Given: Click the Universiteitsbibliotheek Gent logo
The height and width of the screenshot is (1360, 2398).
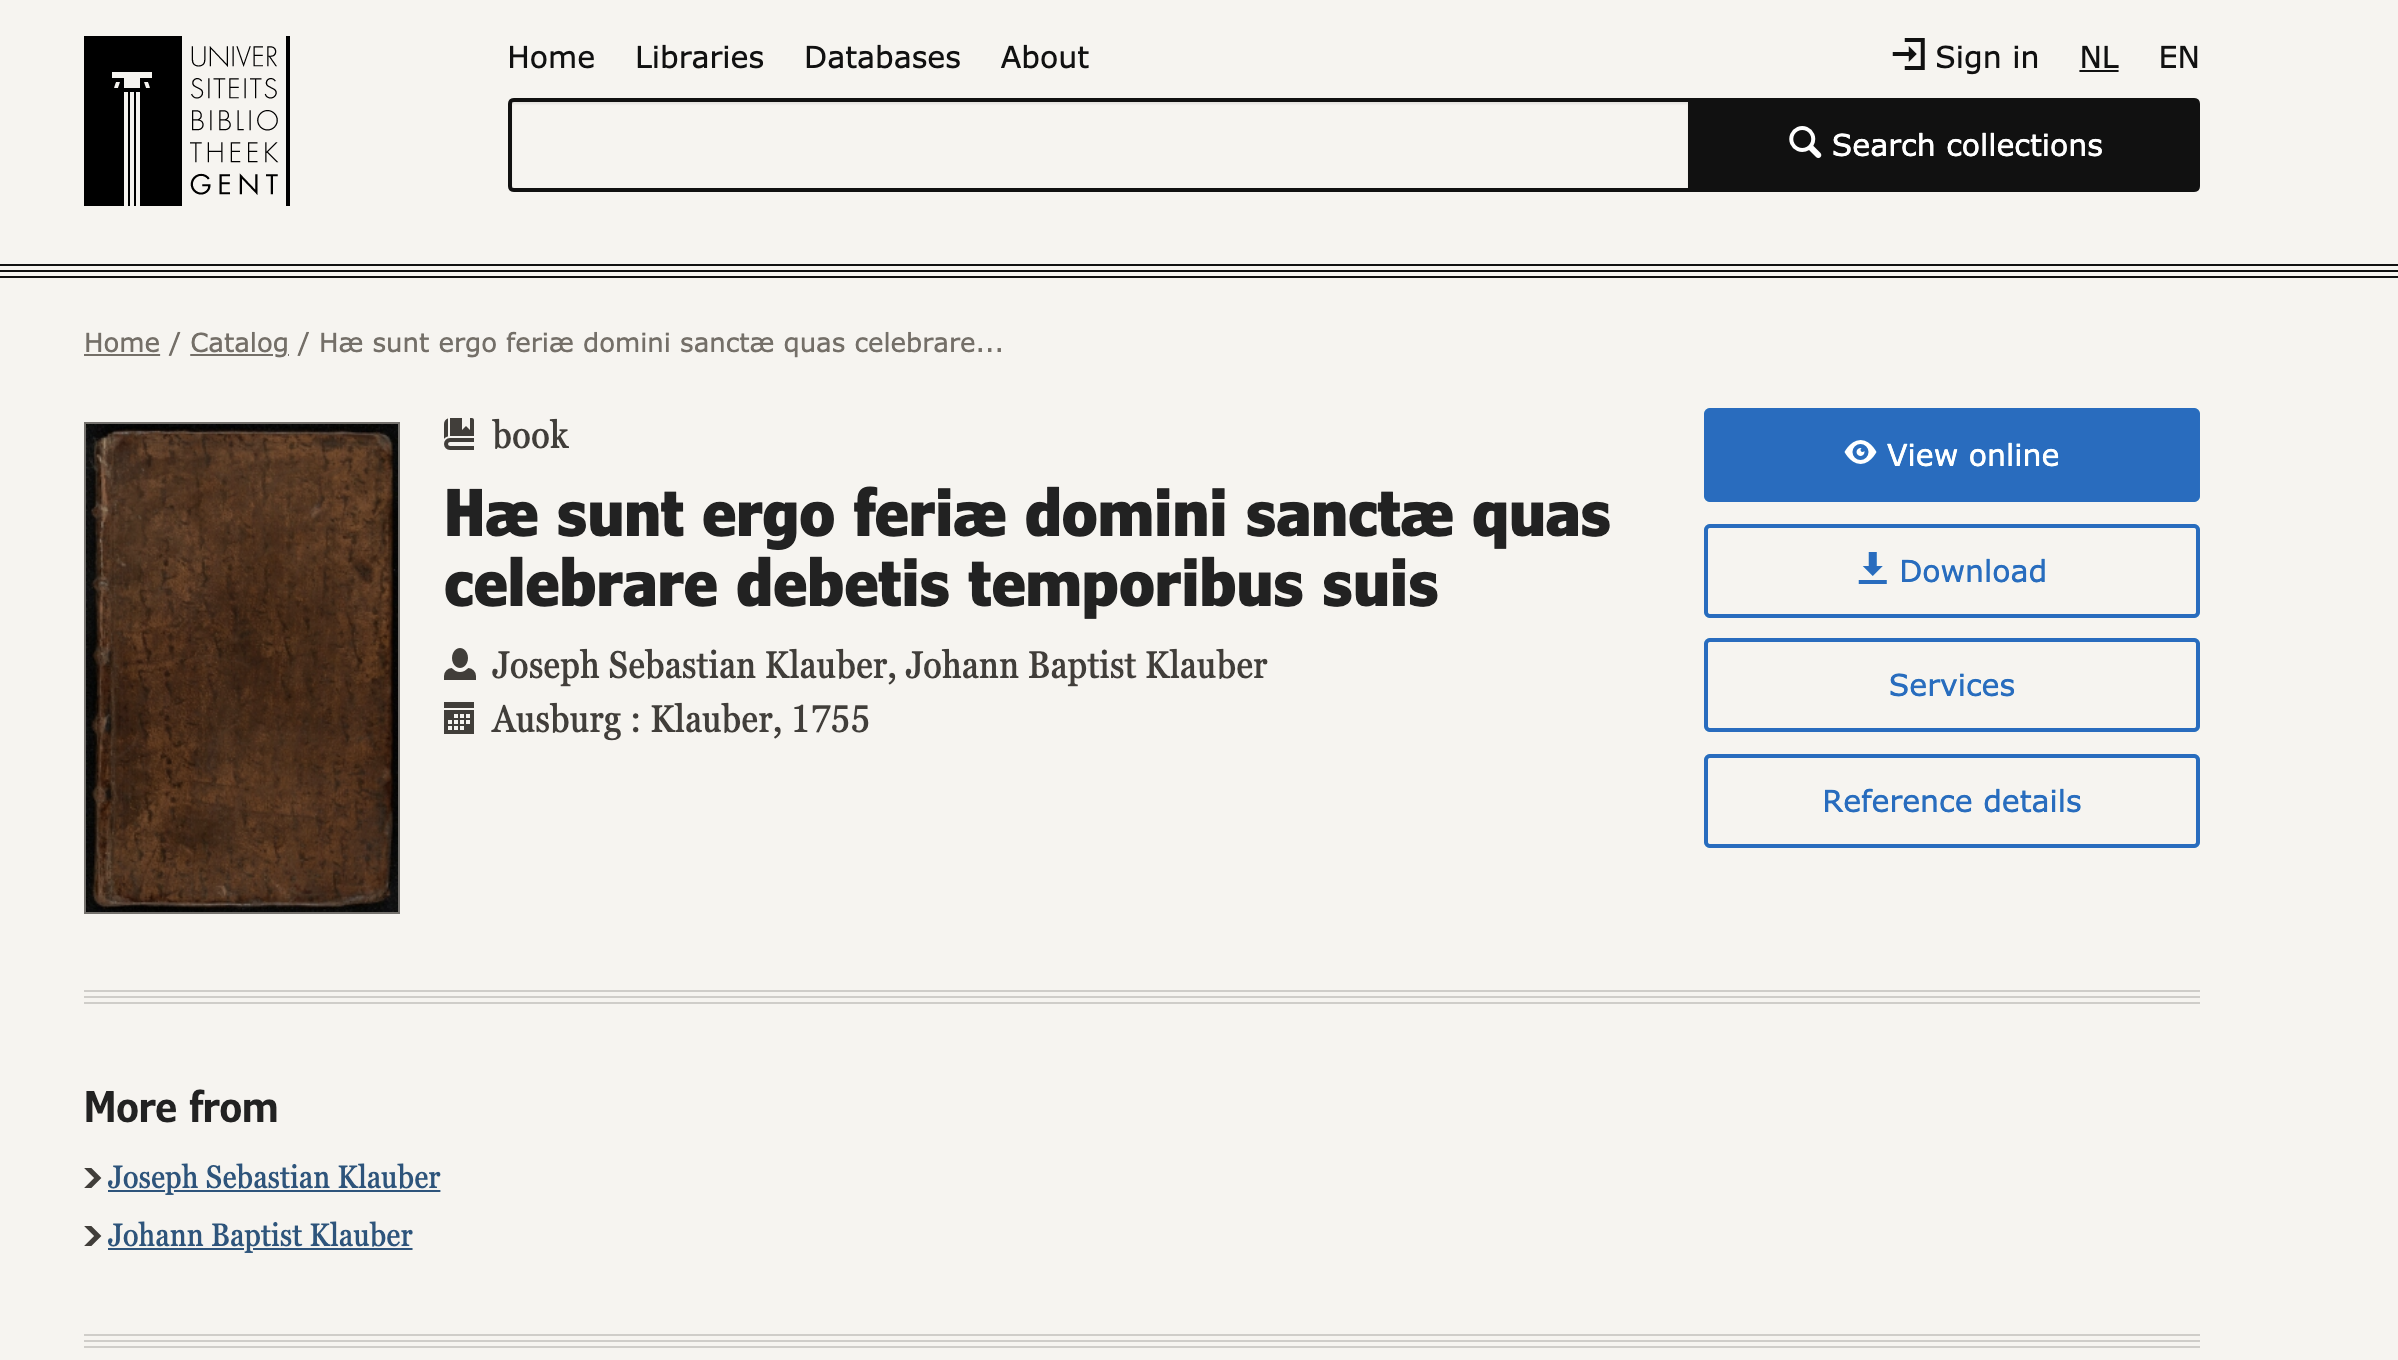Looking at the screenshot, I should 187,121.
